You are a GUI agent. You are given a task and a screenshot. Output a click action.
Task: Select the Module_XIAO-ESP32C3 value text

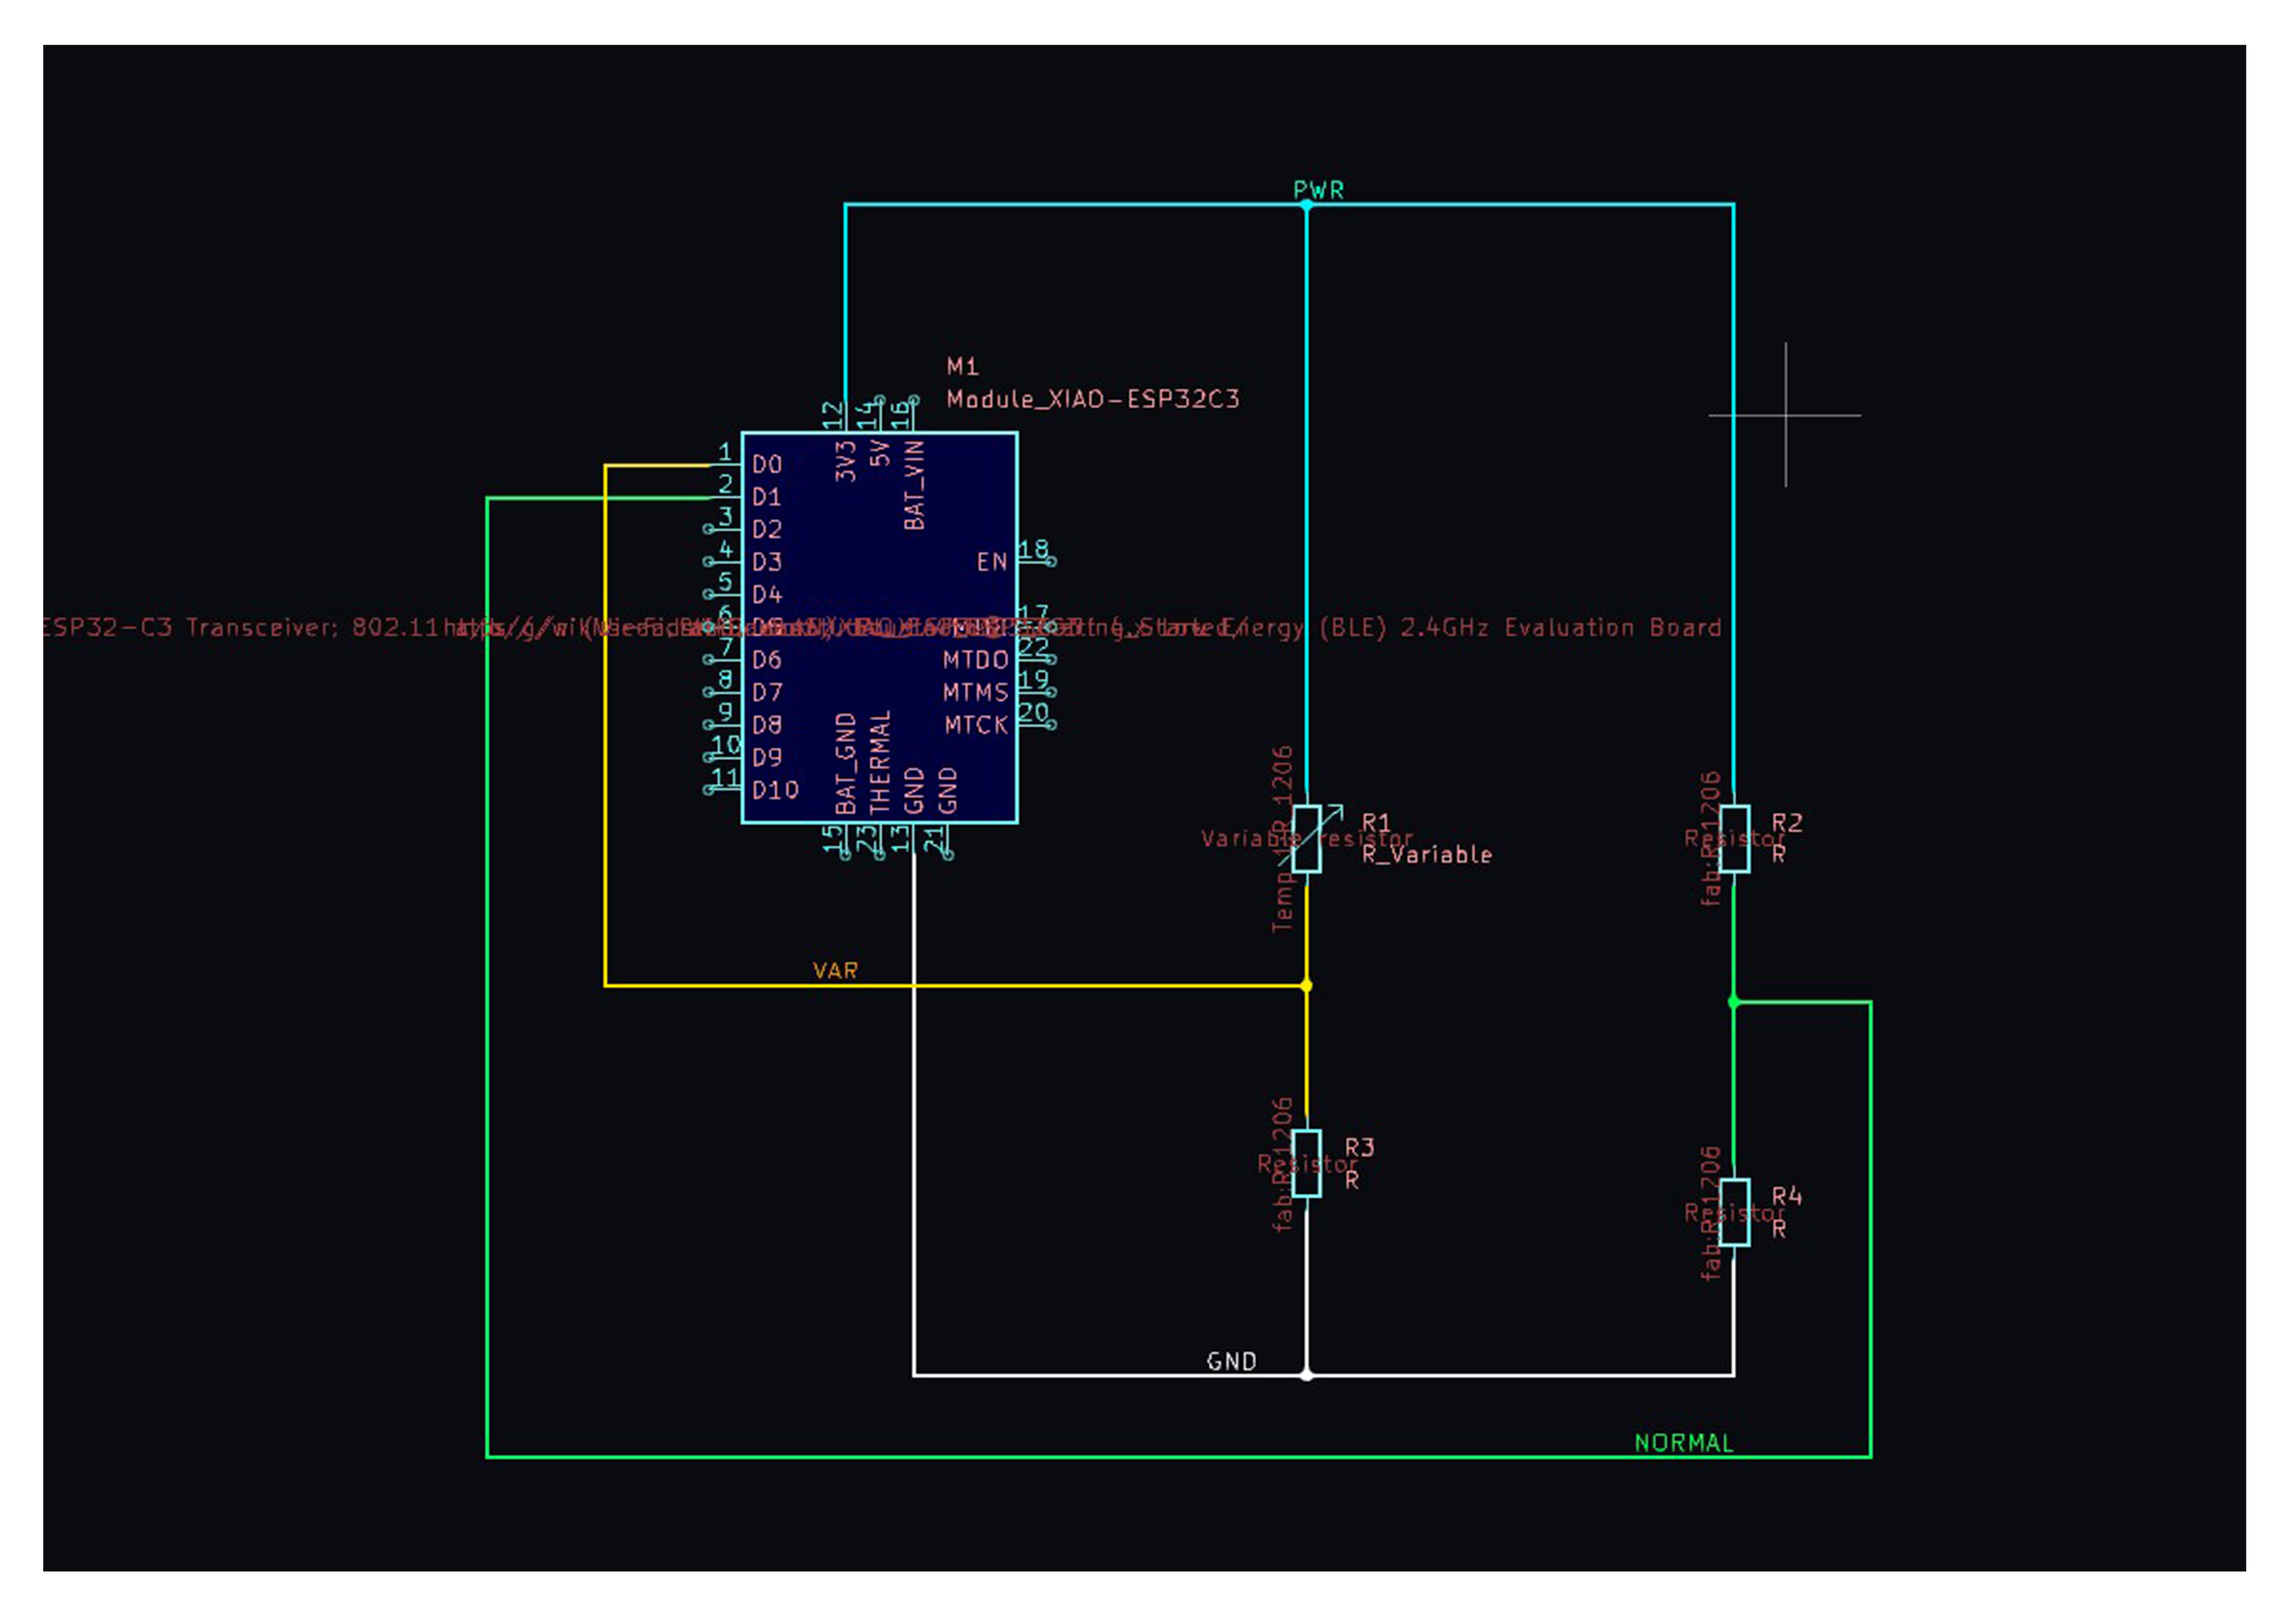(1093, 399)
